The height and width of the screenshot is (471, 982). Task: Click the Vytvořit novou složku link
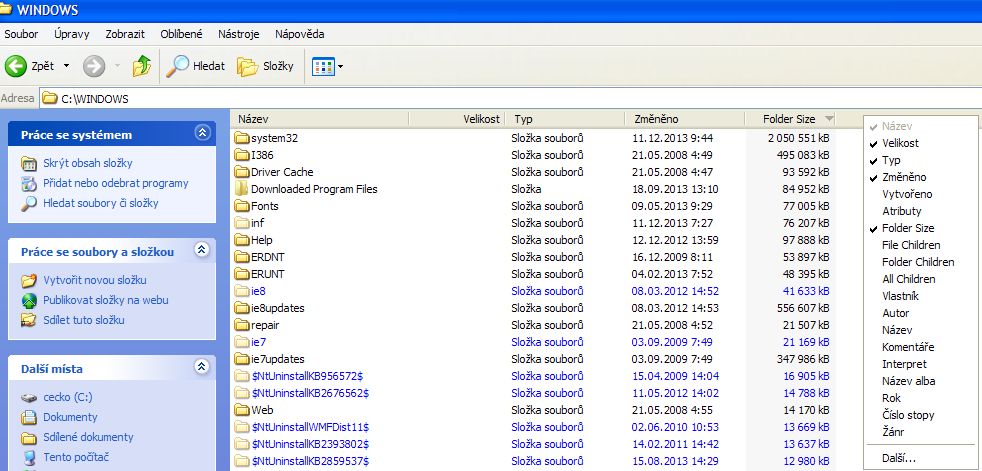click(x=95, y=280)
